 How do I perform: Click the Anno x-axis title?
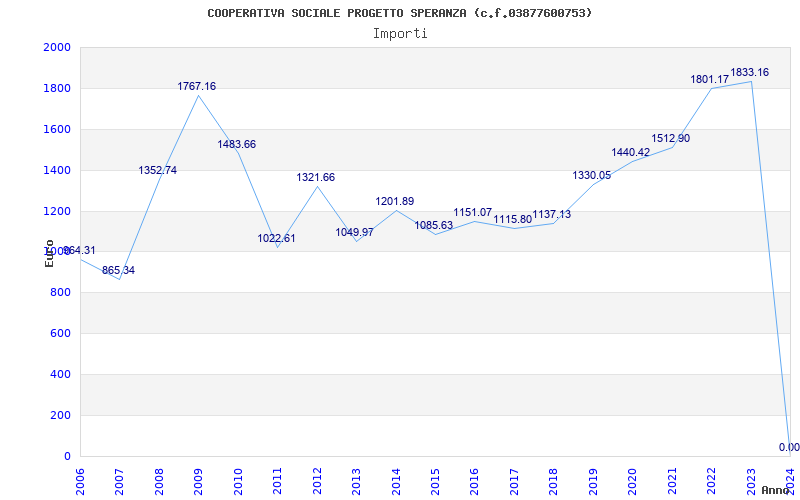click(x=776, y=490)
